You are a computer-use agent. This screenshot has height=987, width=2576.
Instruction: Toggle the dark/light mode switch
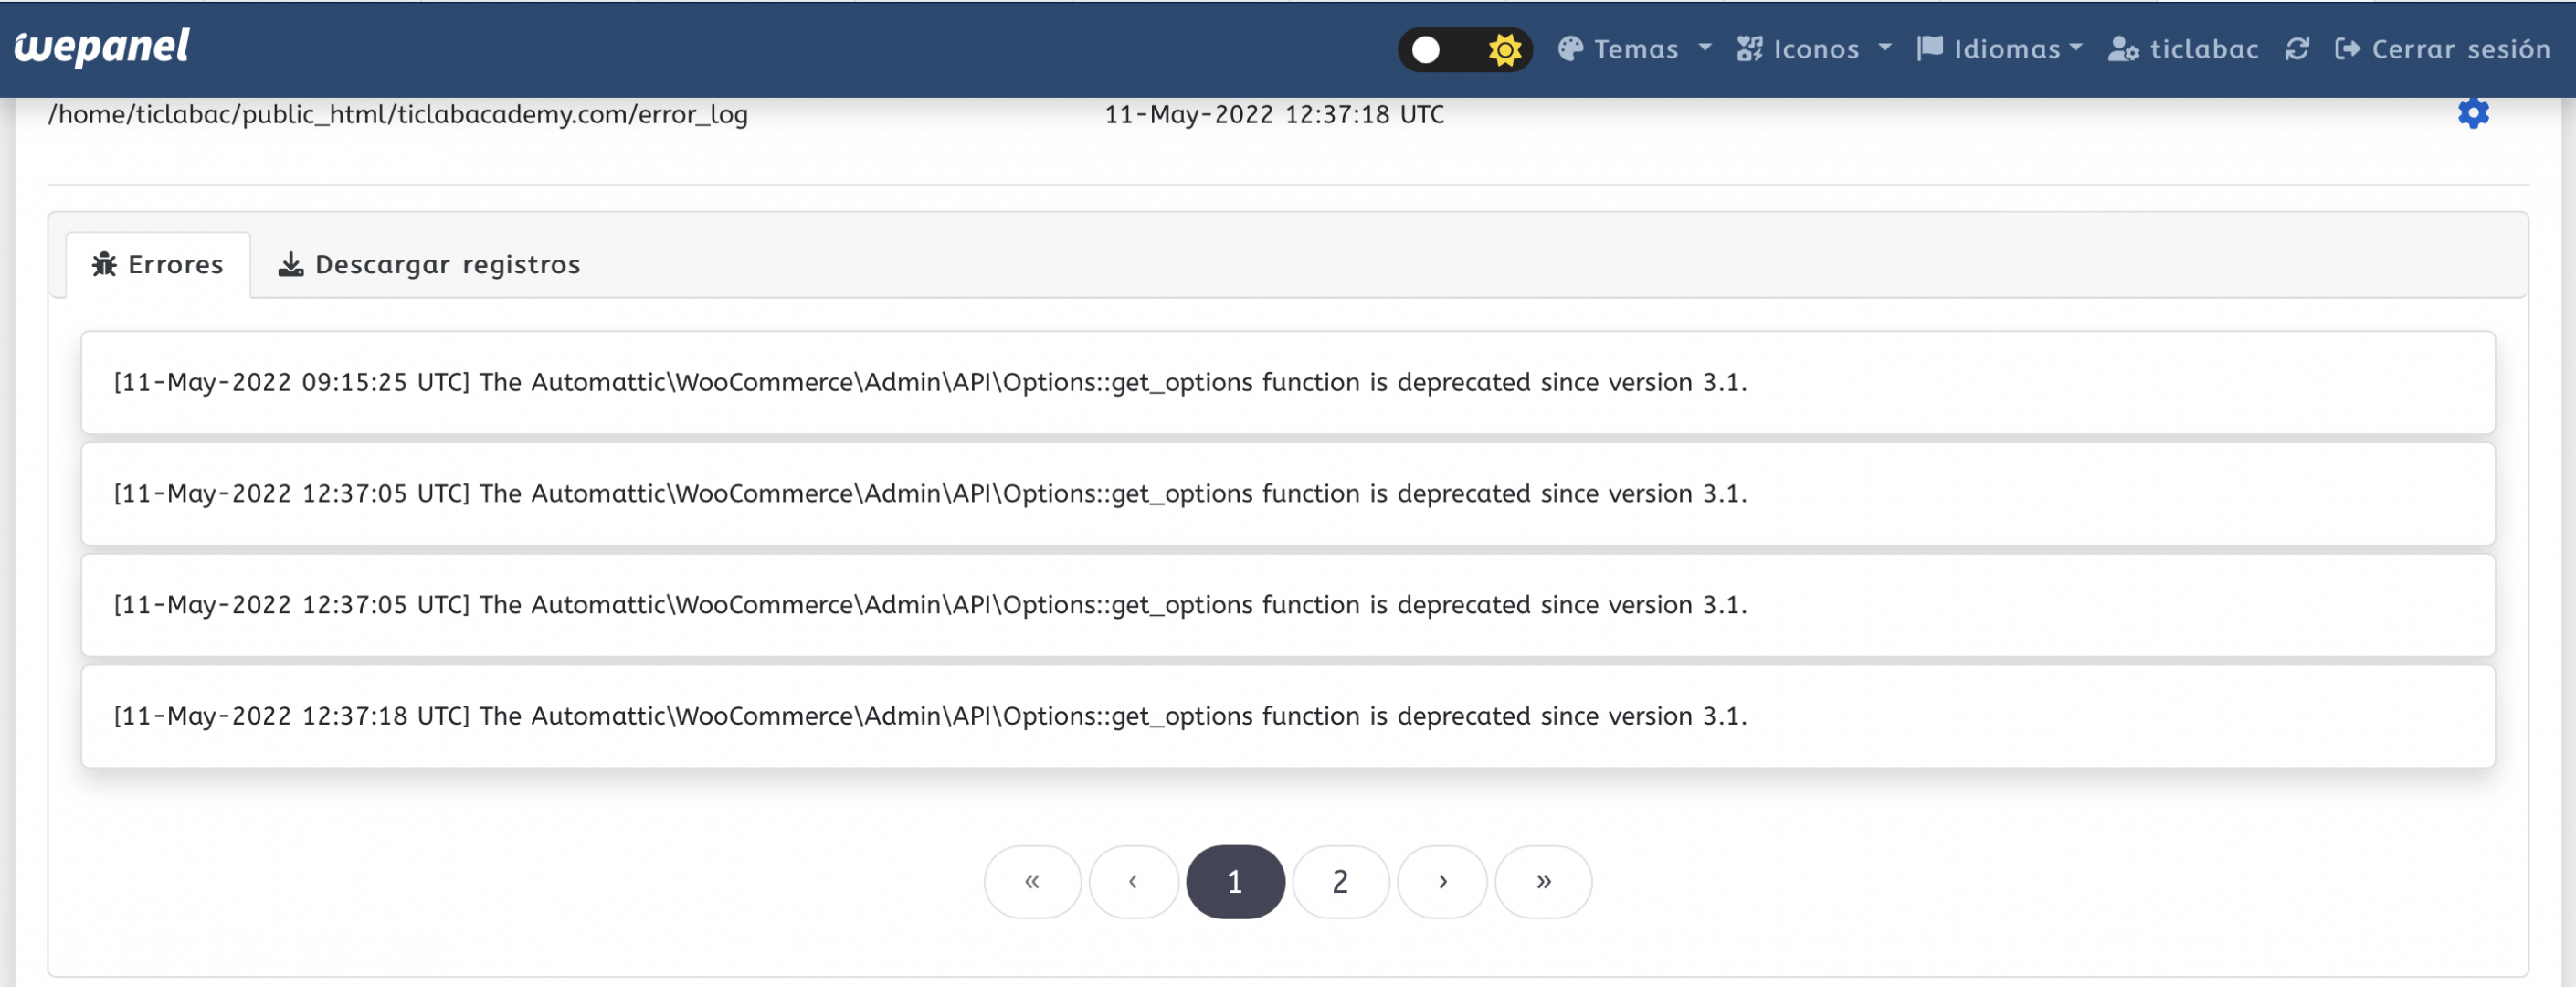coord(1464,49)
